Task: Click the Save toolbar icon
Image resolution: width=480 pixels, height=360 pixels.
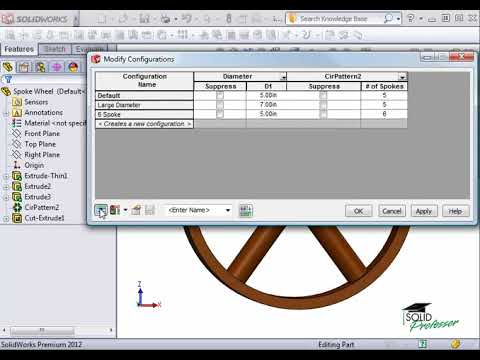Action: click(x=144, y=19)
